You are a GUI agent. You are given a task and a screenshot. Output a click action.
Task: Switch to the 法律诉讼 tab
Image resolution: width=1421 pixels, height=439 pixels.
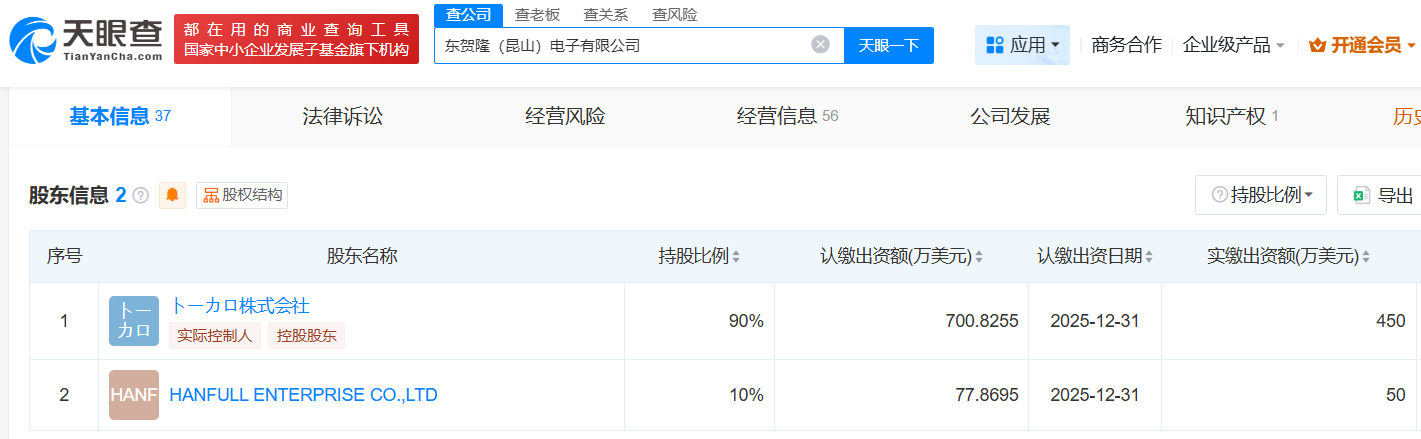(342, 116)
